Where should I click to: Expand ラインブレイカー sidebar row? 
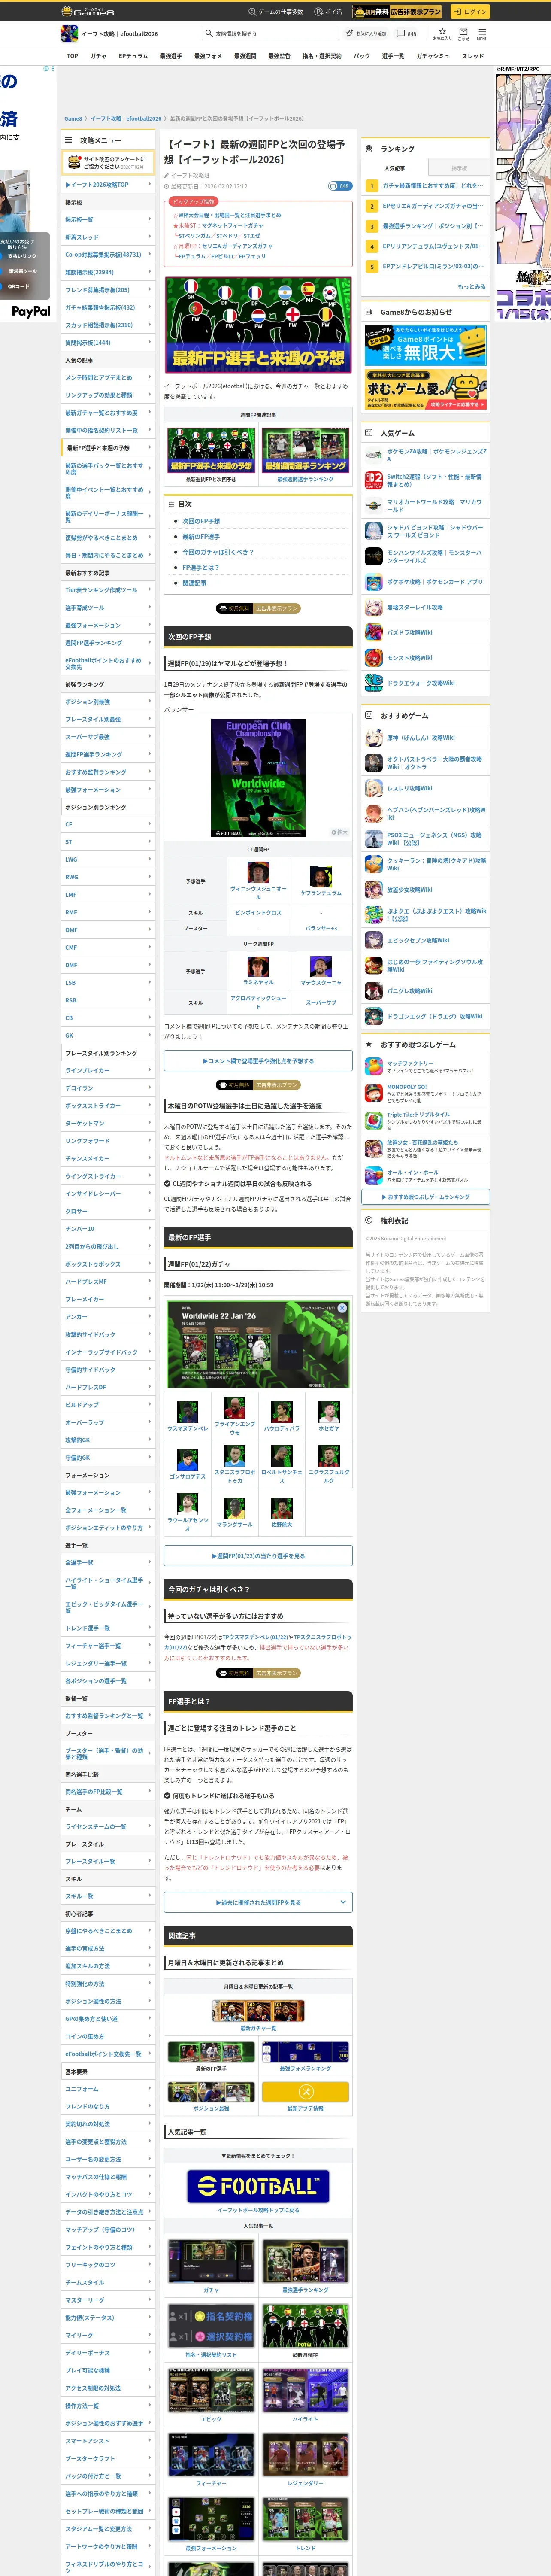[x=108, y=1070]
